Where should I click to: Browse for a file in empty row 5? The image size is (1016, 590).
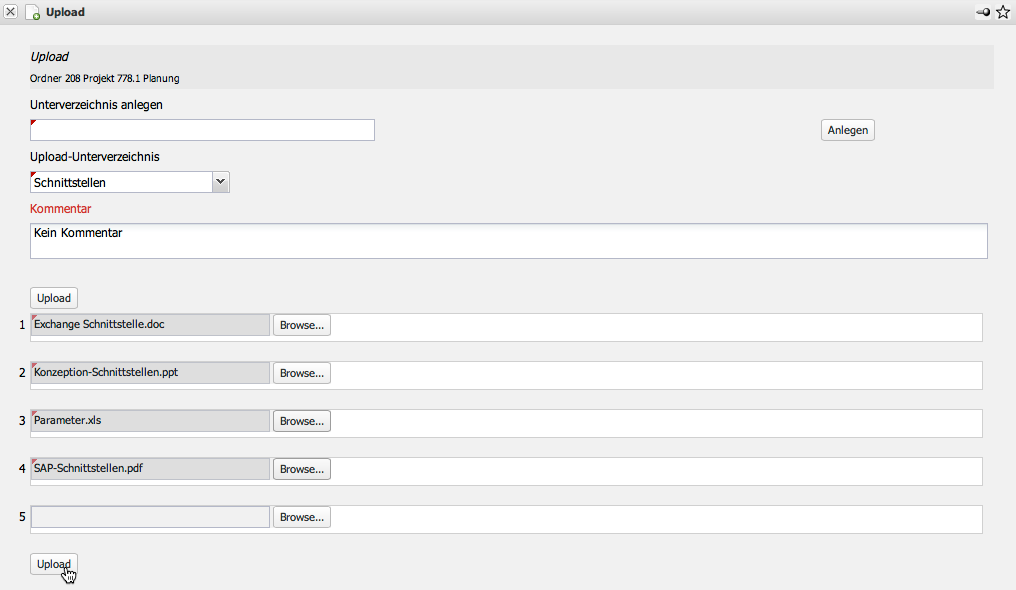301,517
